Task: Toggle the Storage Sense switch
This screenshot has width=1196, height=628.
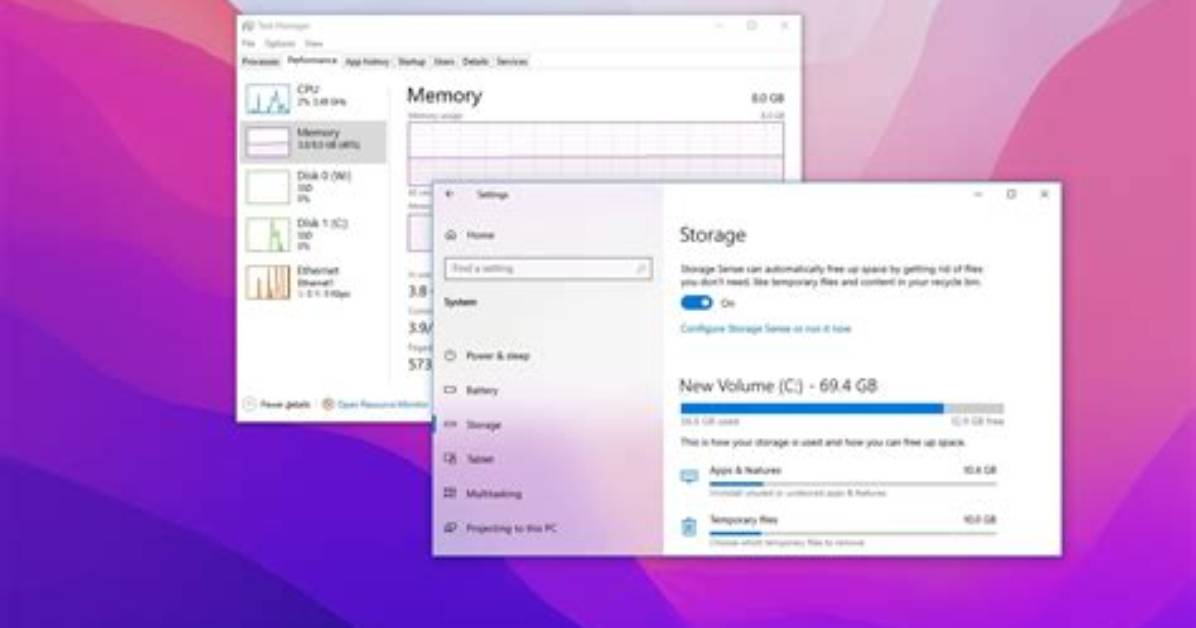Action: (696, 303)
